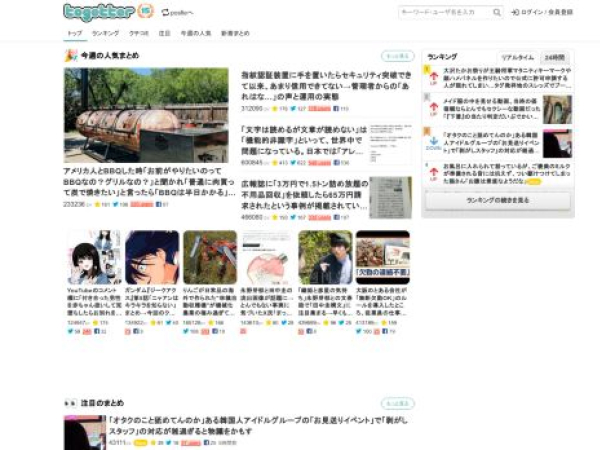Click star icon under 文字は読めるが article

275,163
